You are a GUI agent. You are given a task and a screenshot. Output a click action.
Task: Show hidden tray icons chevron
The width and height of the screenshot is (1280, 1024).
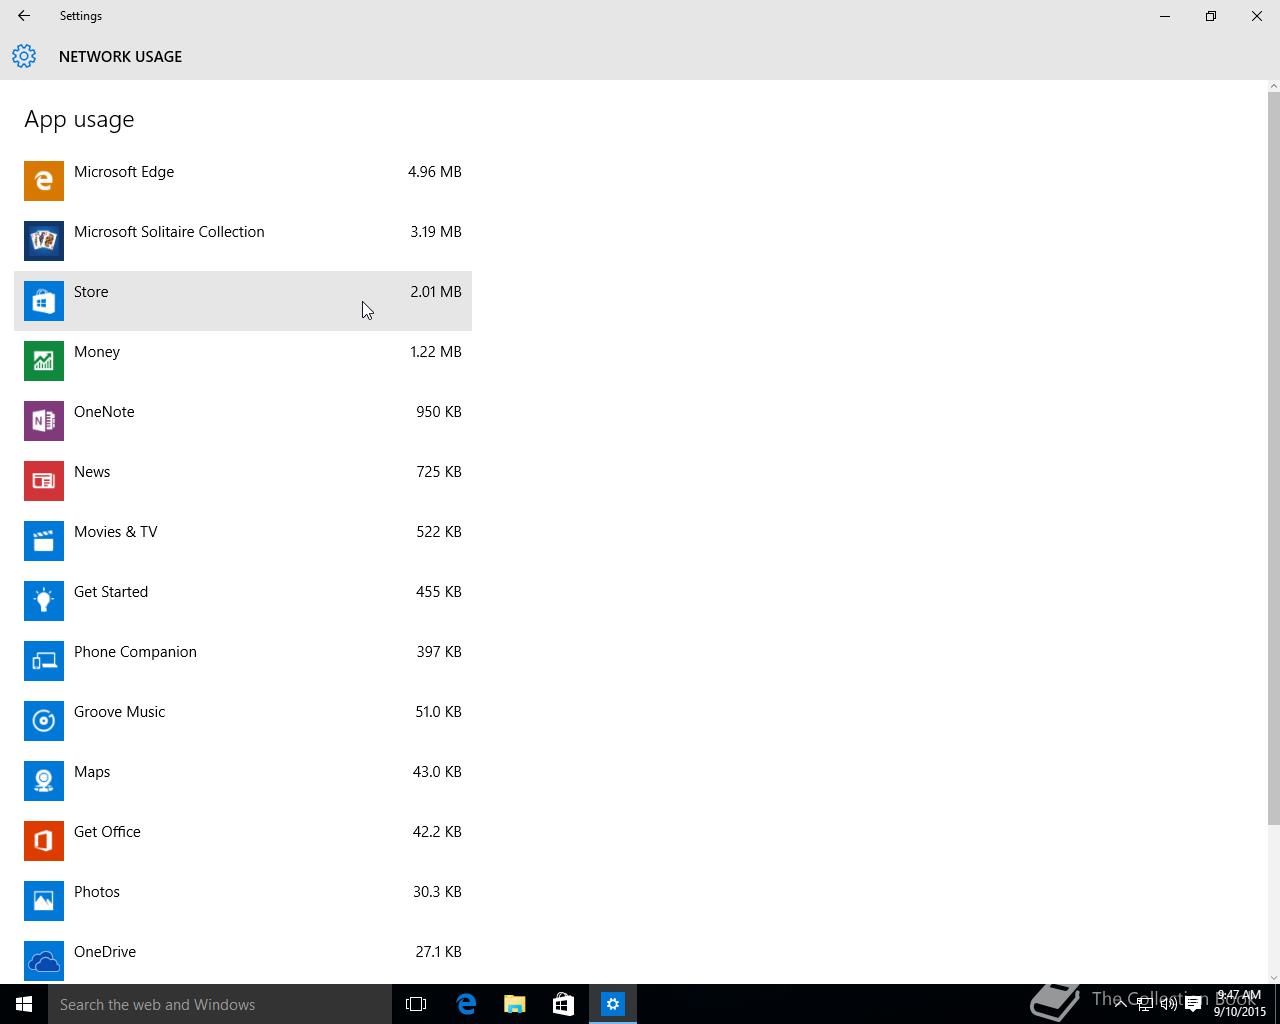1121,1004
